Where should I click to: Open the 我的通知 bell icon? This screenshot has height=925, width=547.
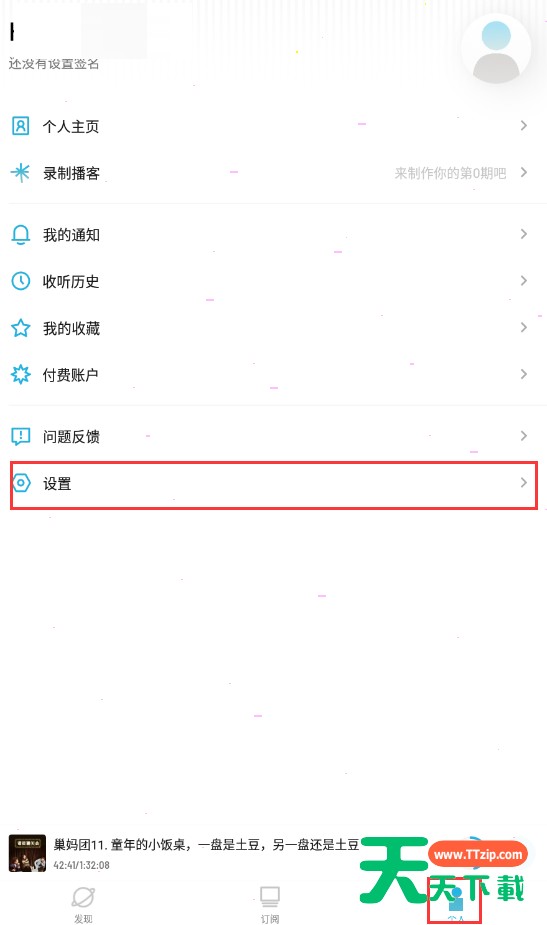[x=21, y=235]
